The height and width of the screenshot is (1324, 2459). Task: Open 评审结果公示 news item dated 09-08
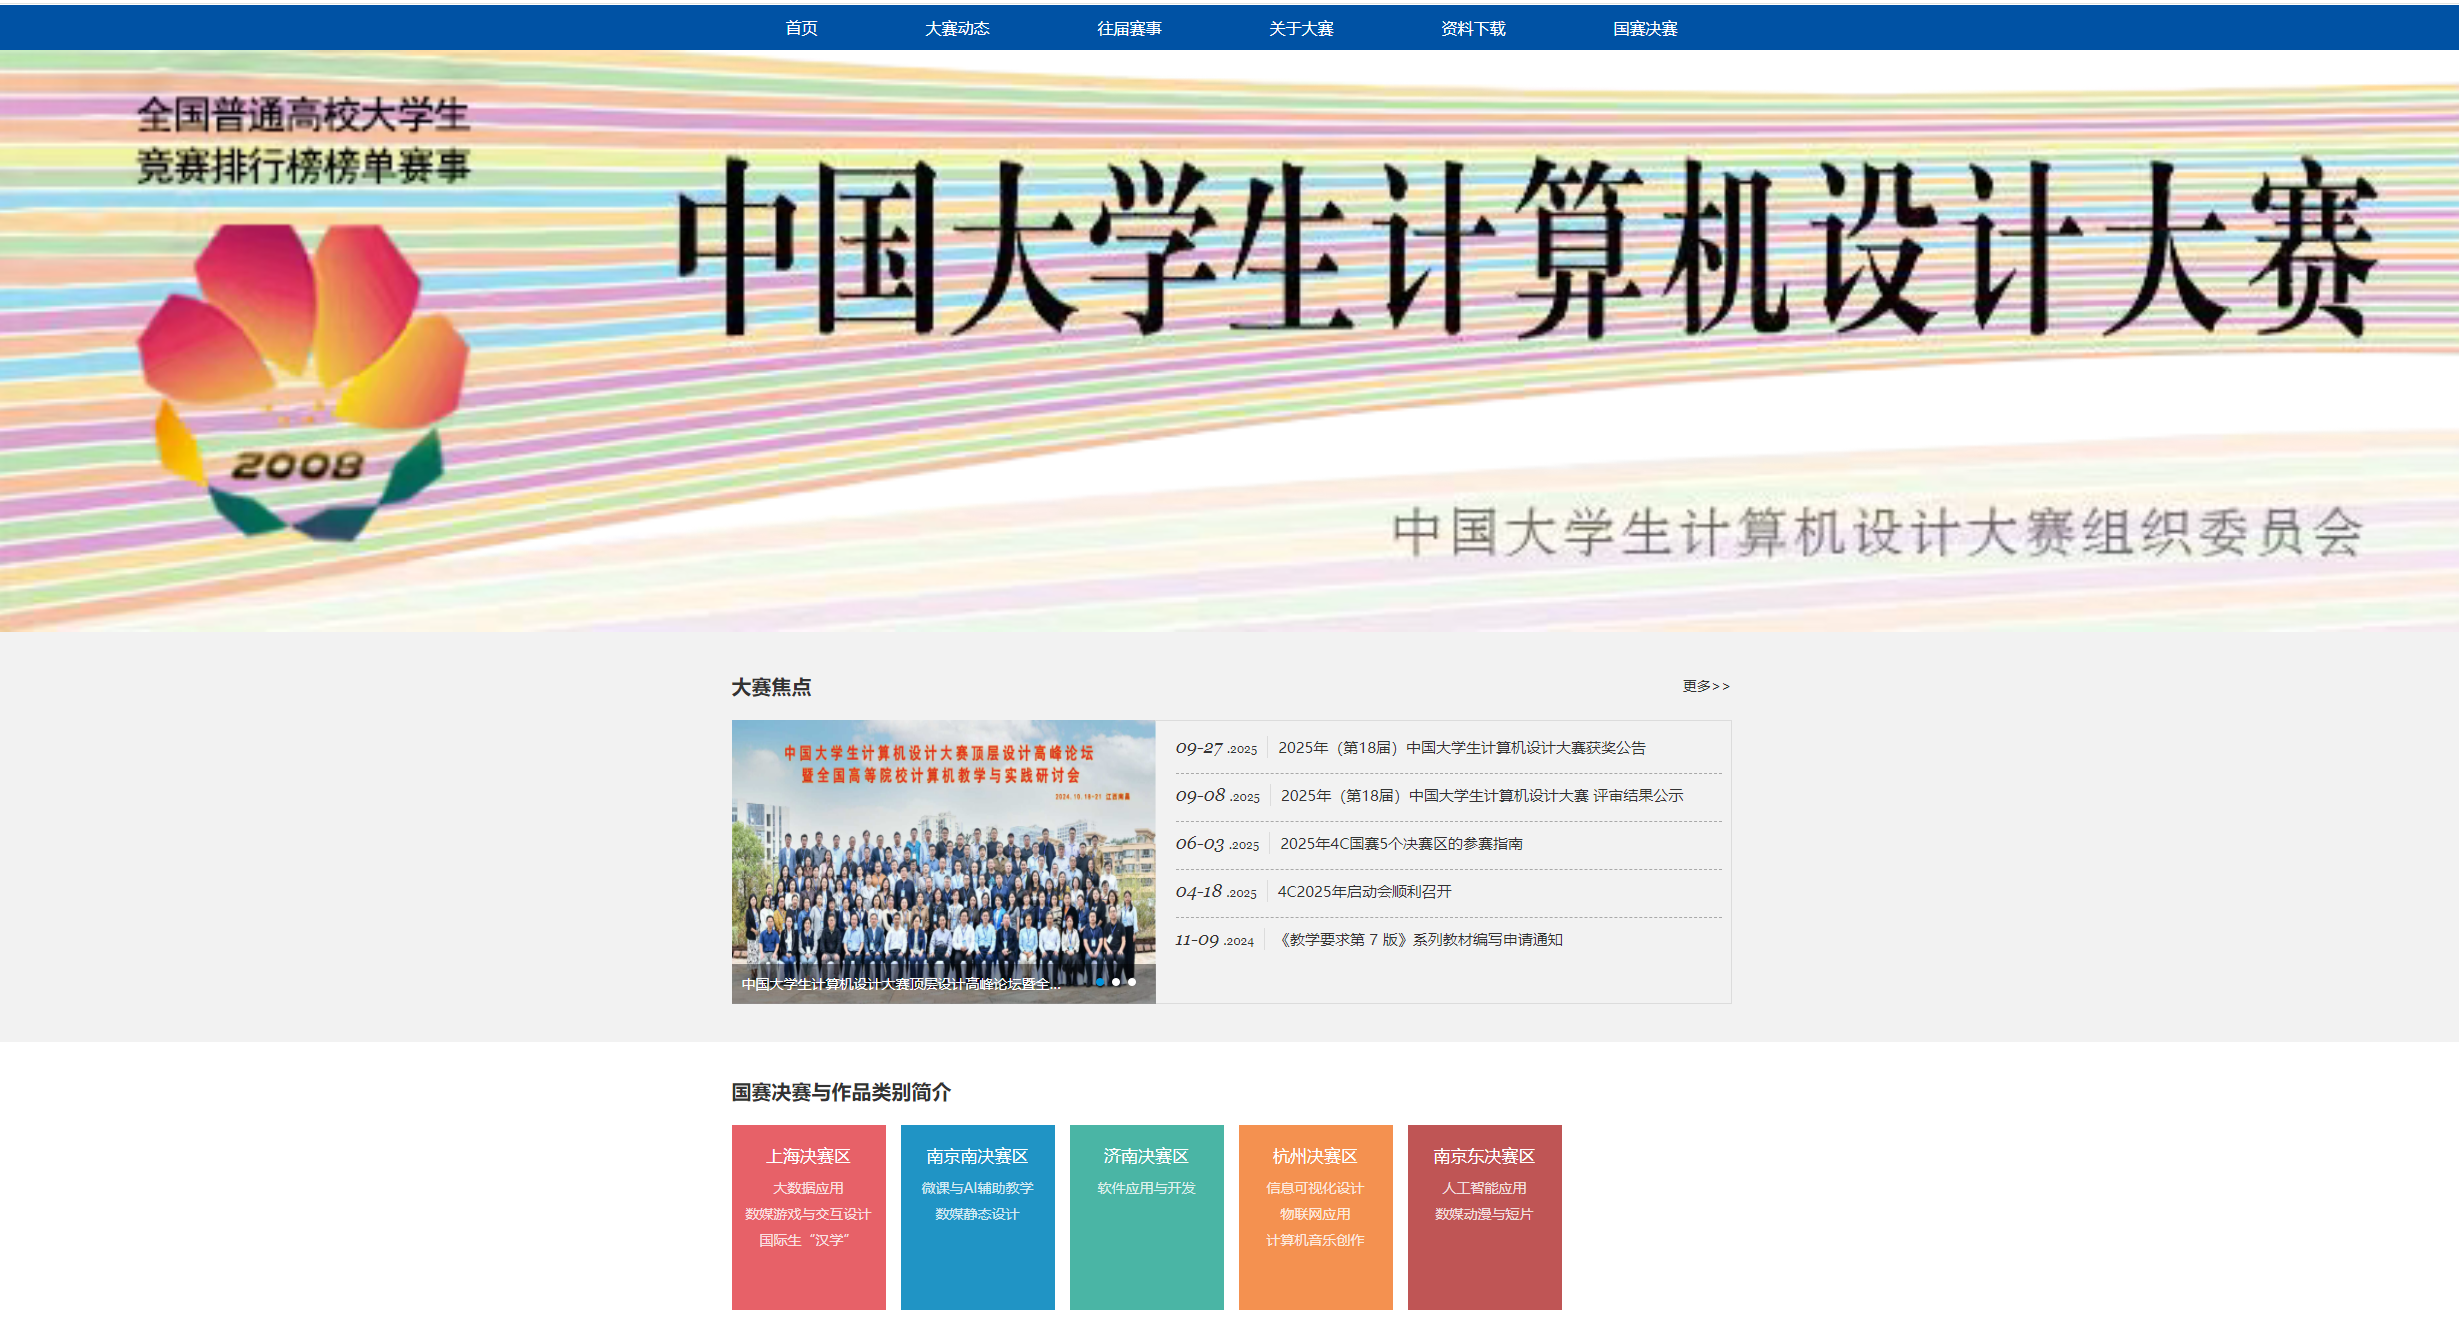[x=1481, y=796]
